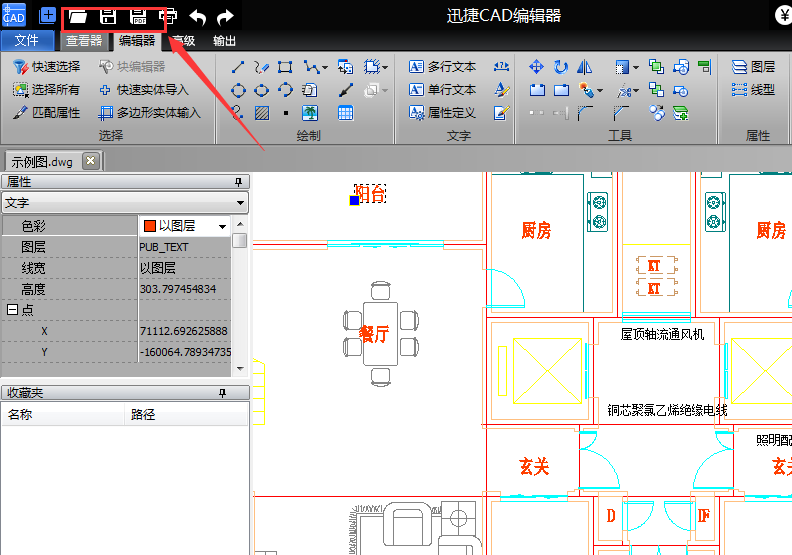Select the Line drawing tool
The image size is (792, 555).
click(x=238, y=67)
